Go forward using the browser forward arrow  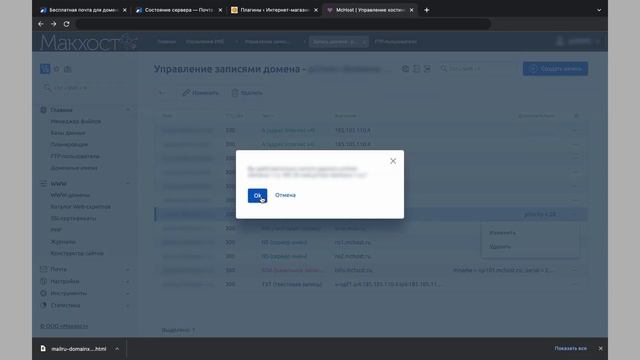53,24
